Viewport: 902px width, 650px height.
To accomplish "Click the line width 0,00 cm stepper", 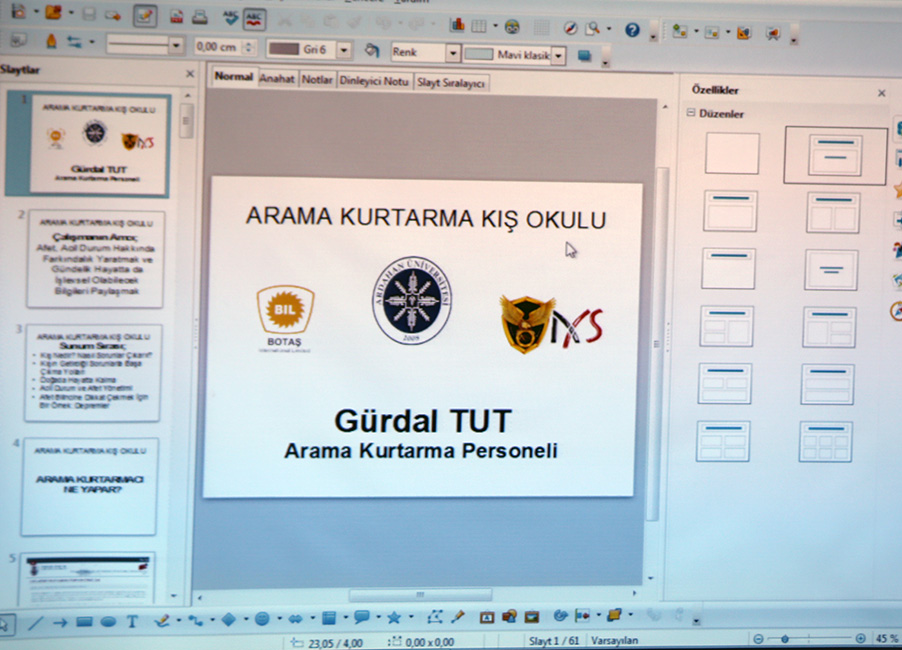I will tap(250, 47).
